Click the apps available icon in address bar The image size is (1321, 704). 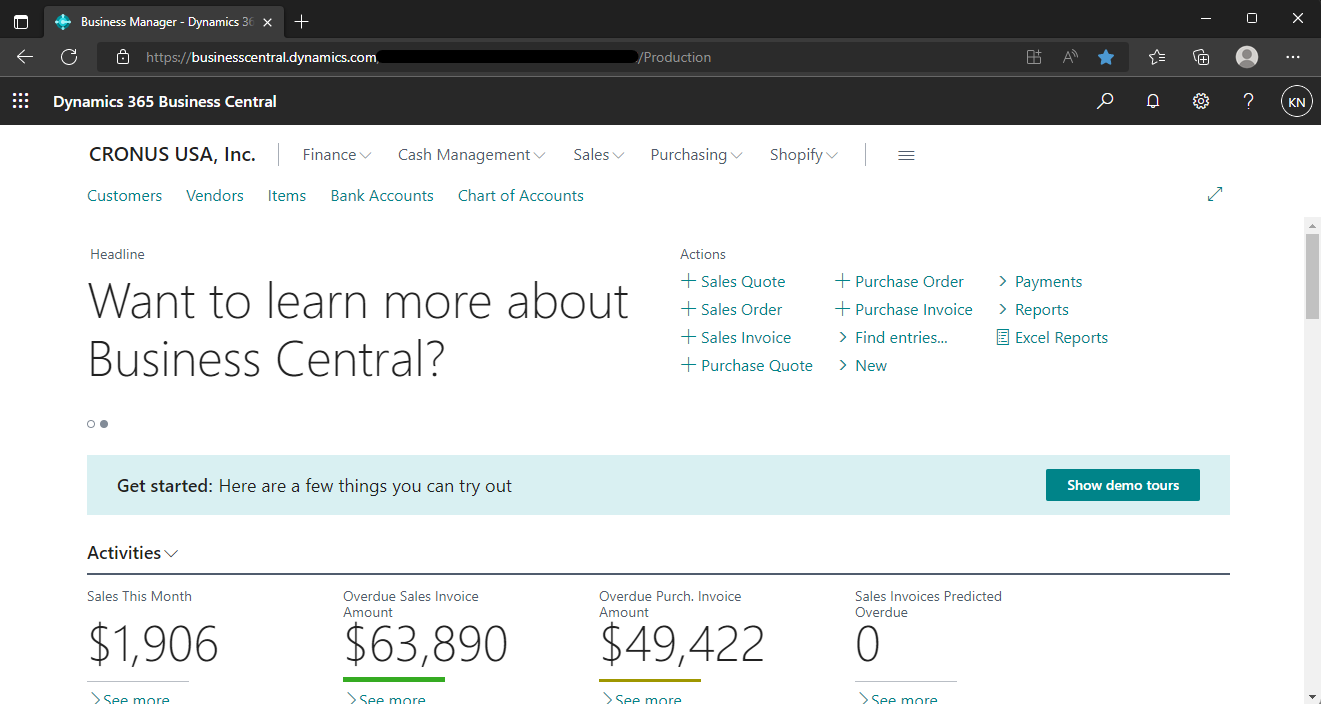click(1034, 57)
